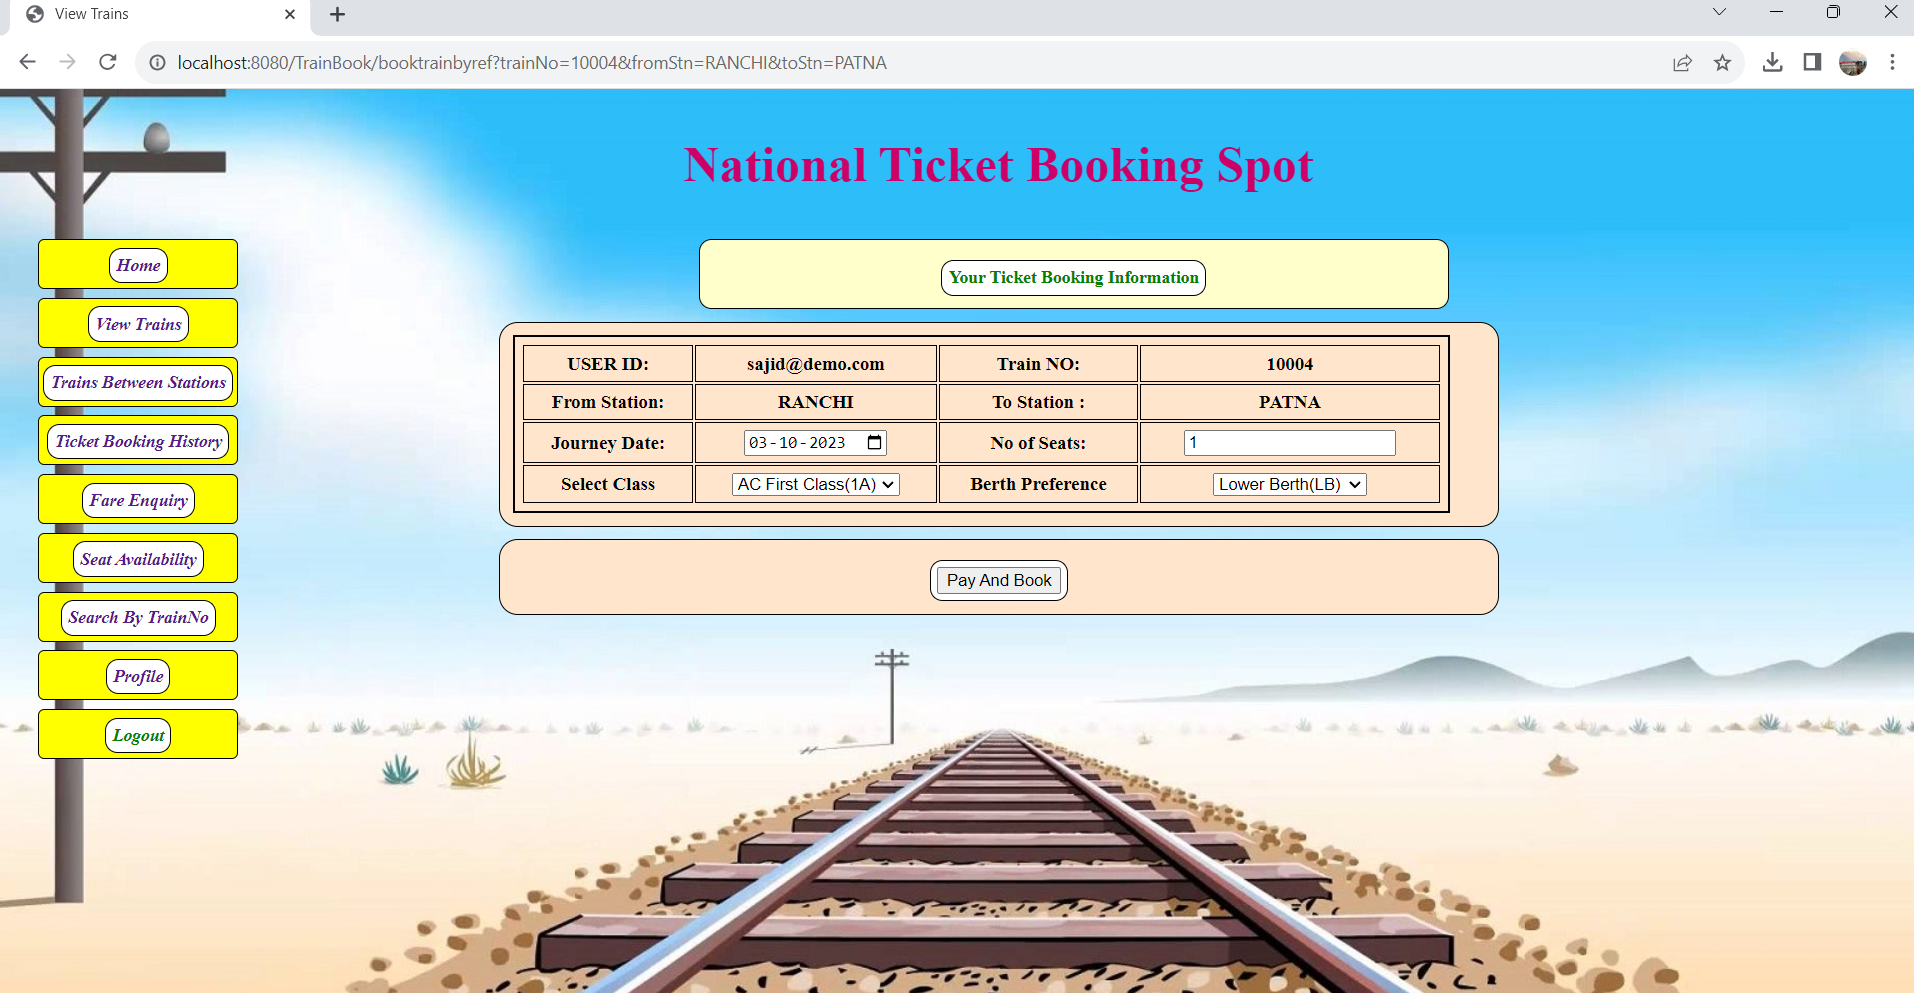Open the Journey Date calendar picker
This screenshot has height=993, width=1914.
pos(872,442)
